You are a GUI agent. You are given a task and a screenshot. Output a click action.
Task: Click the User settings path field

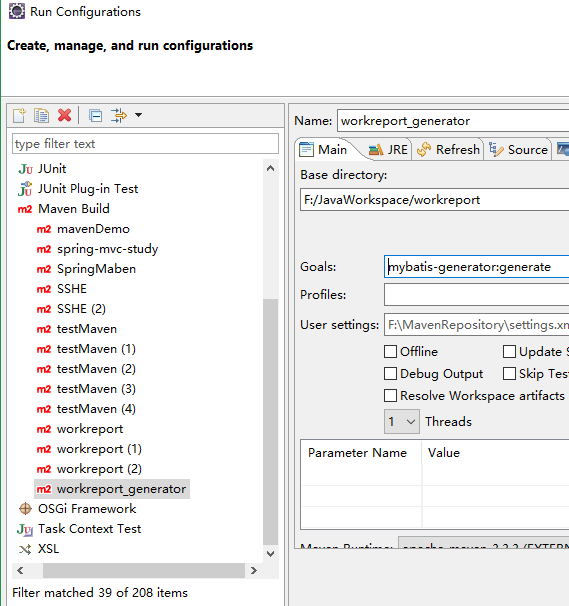point(476,325)
